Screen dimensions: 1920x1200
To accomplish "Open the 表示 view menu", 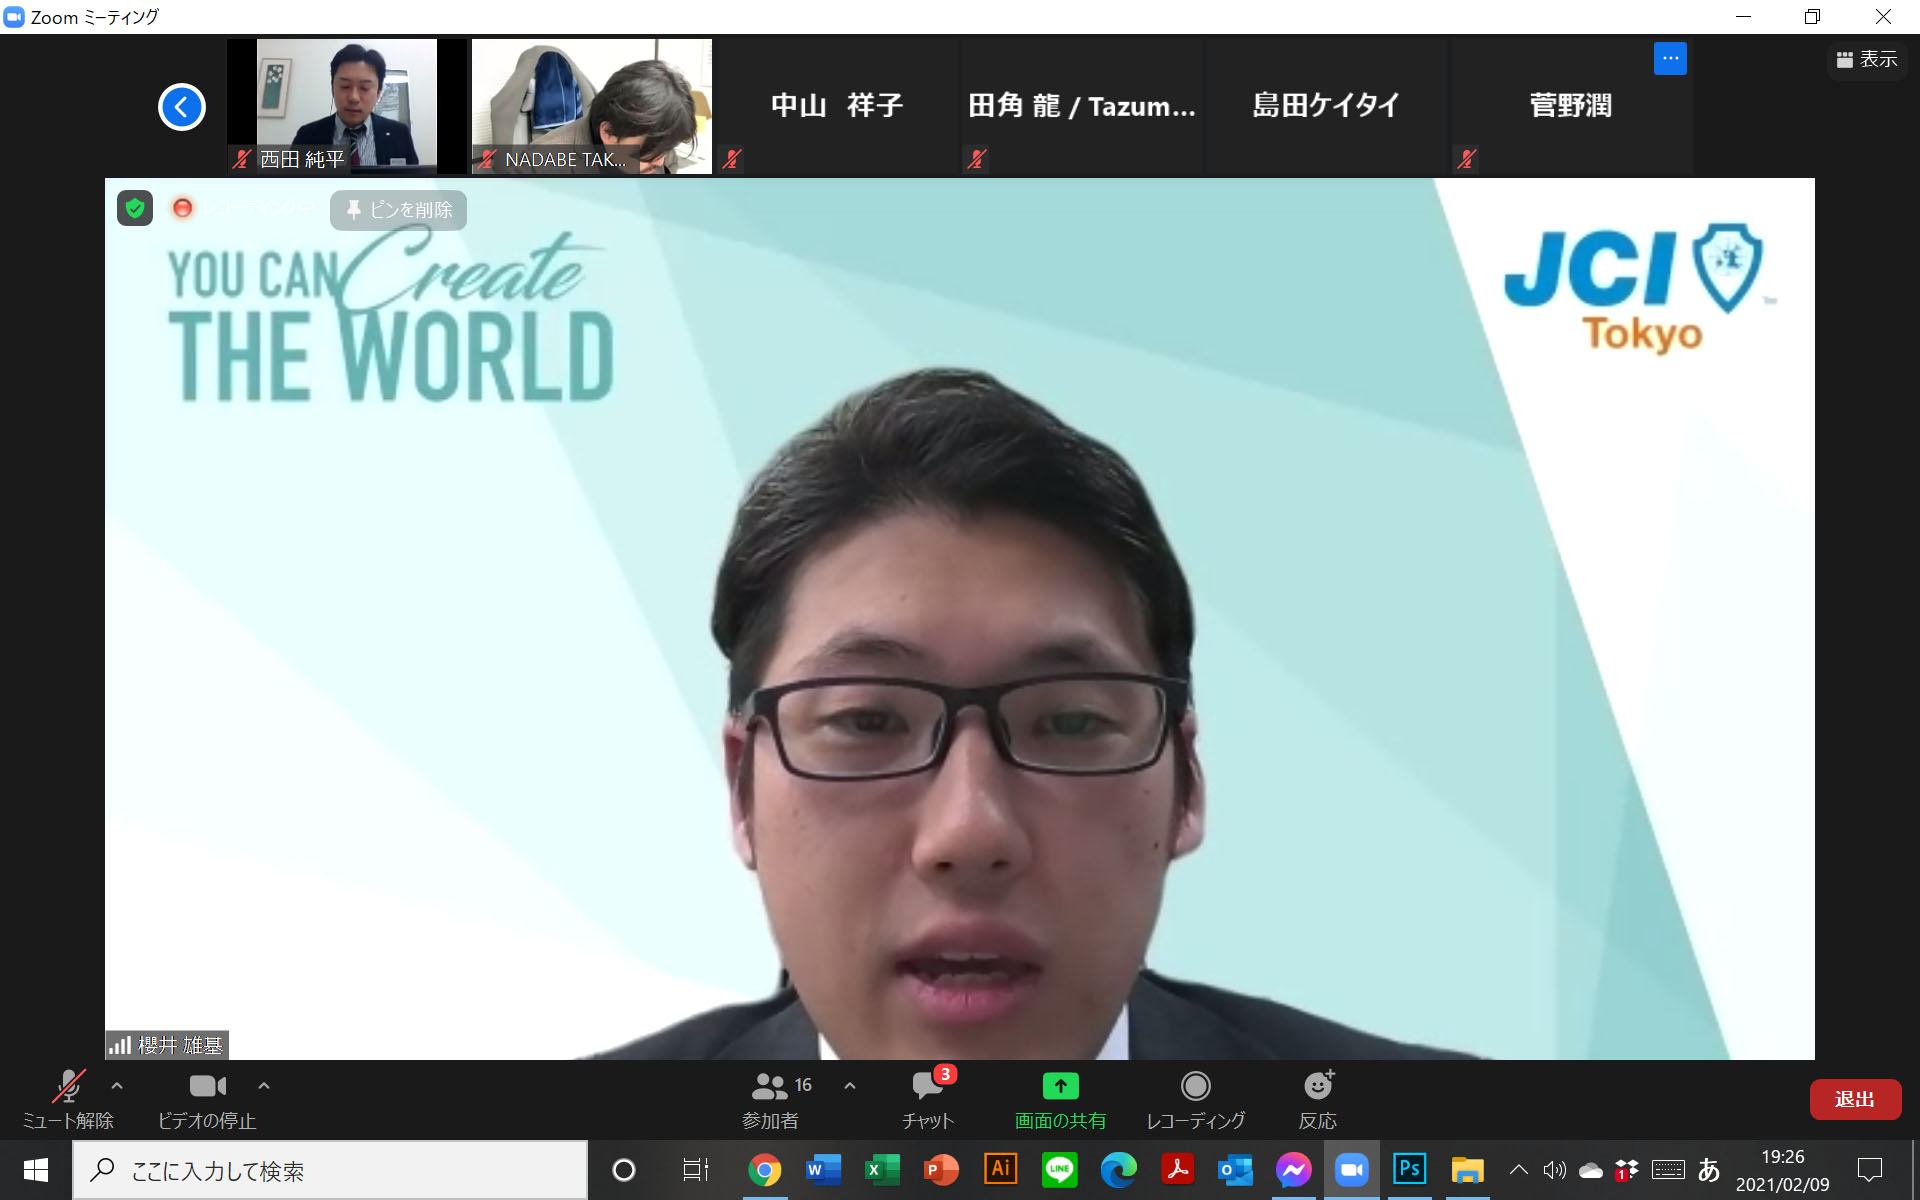I will tap(1867, 60).
